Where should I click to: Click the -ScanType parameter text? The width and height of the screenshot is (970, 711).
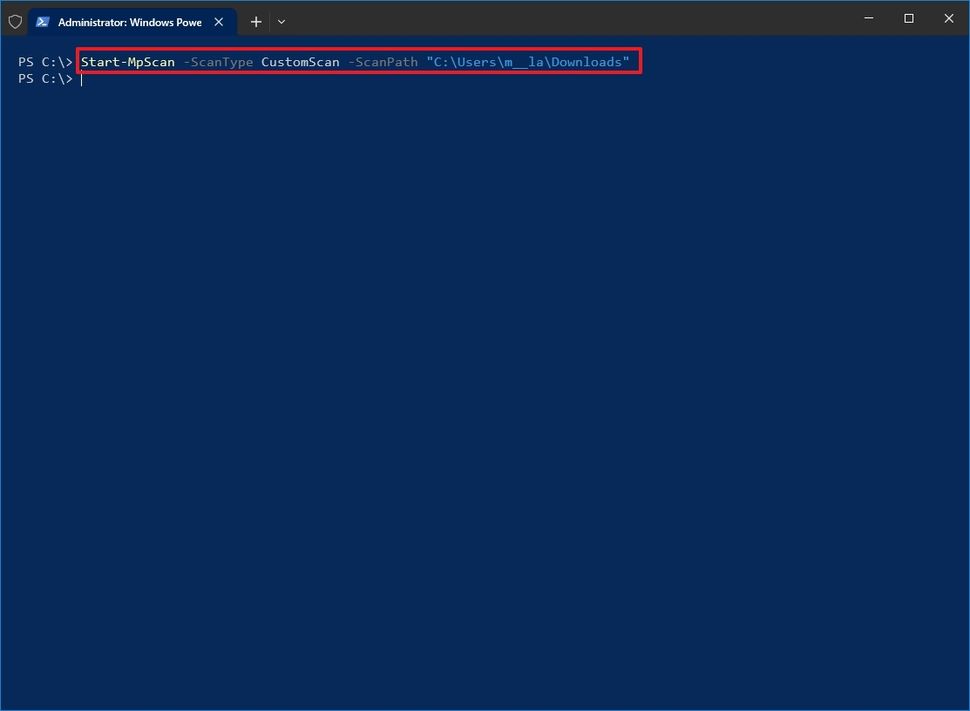tap(219, 61)
